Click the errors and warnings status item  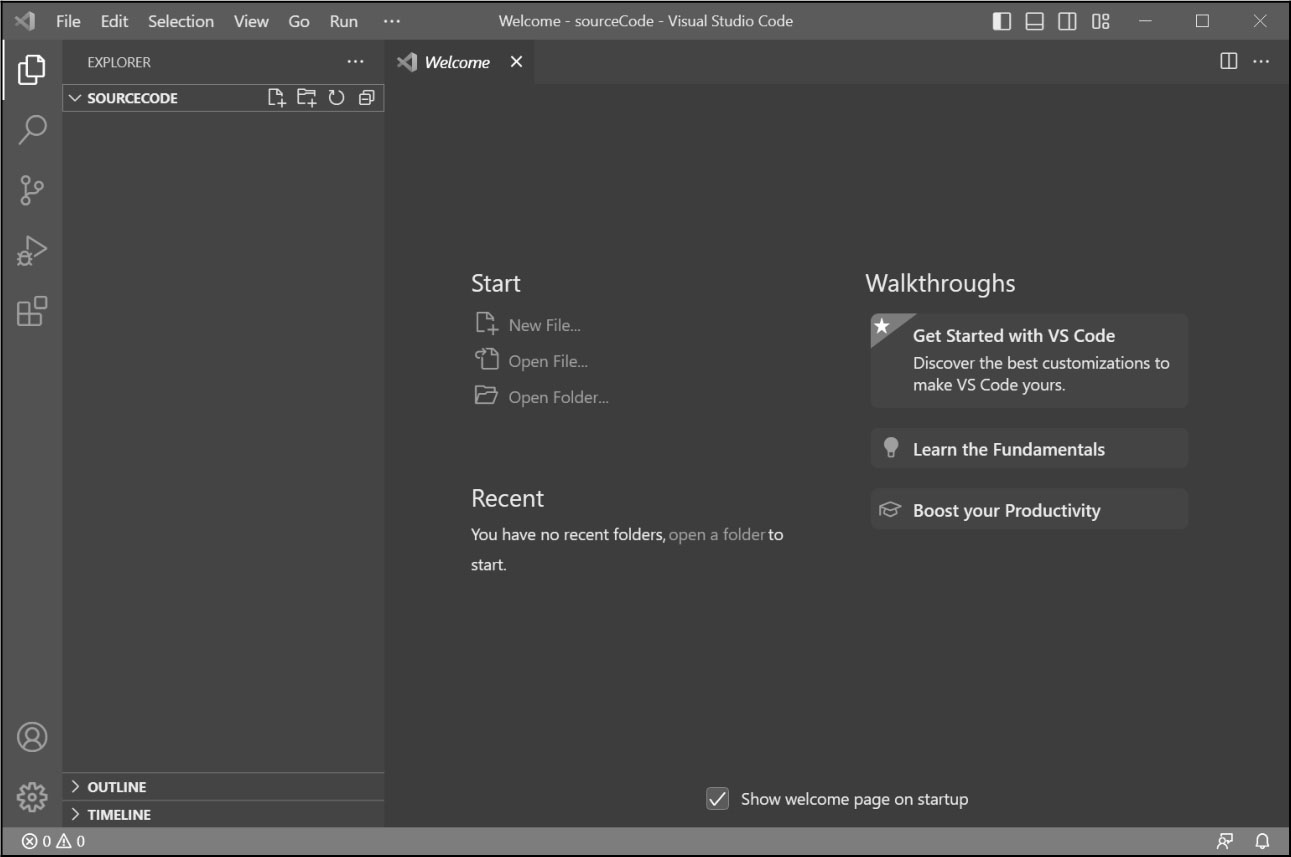coord(54,841)
